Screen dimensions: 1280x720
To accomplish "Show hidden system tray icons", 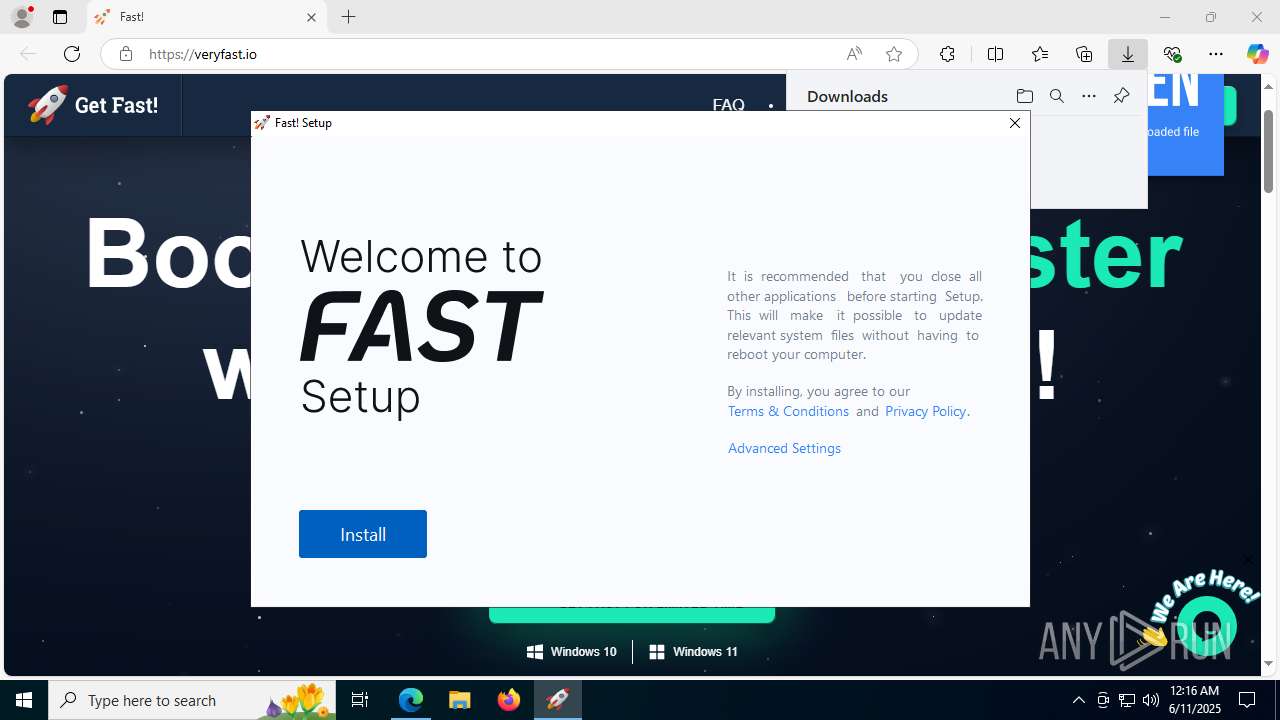I will (1078, 700).
